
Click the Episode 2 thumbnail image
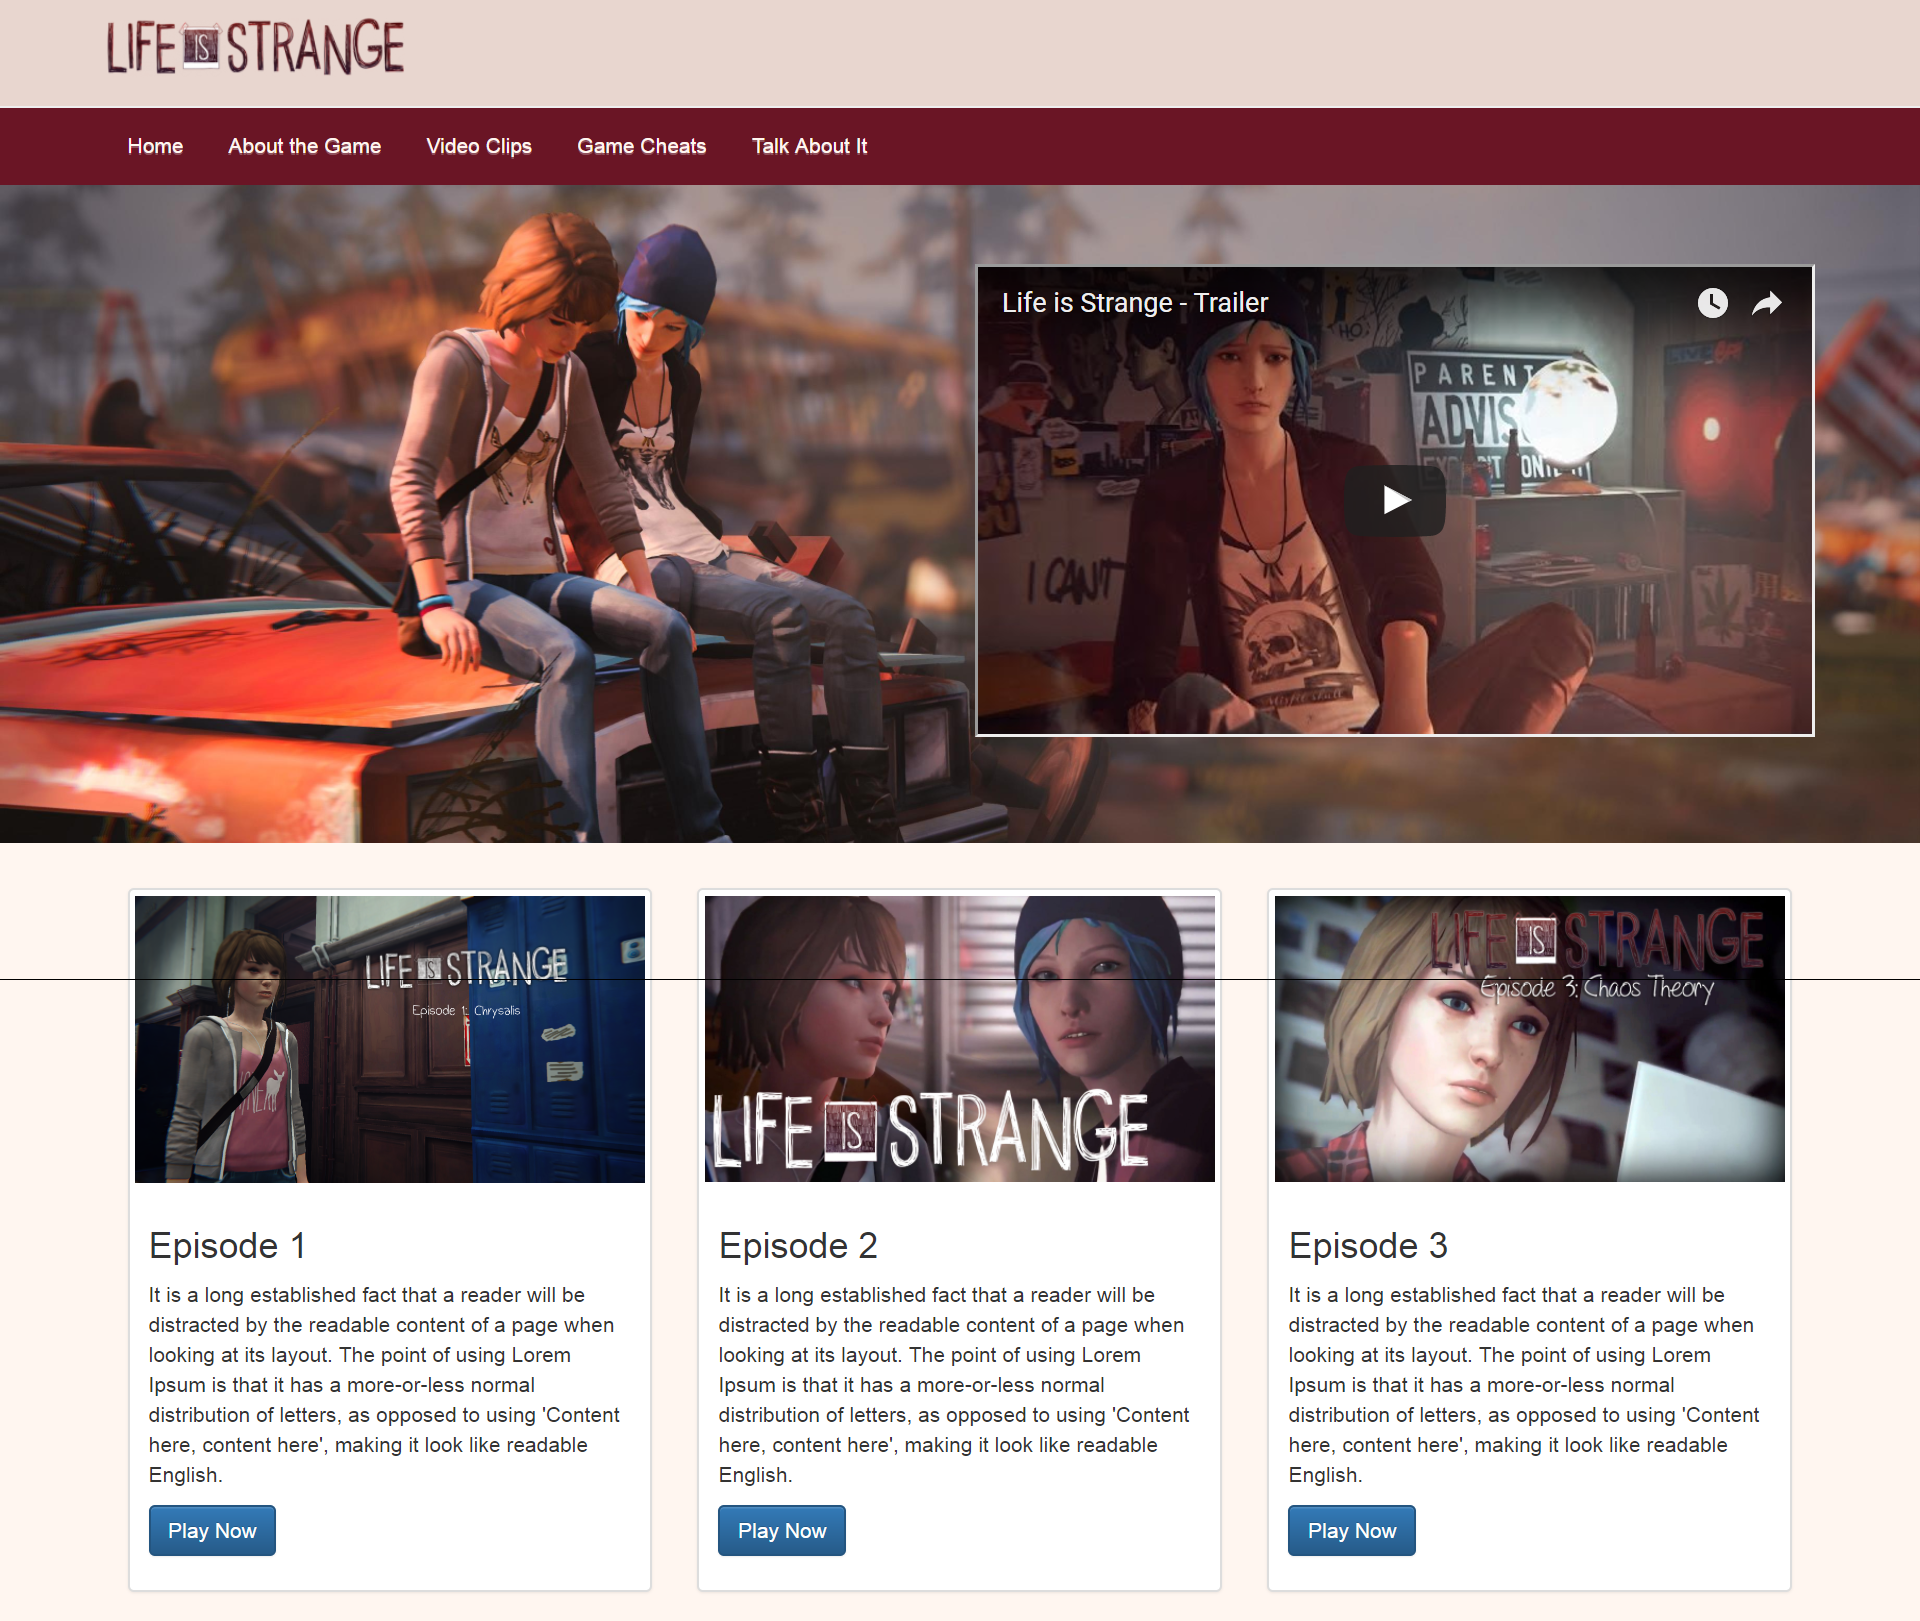coord(959,1039)
